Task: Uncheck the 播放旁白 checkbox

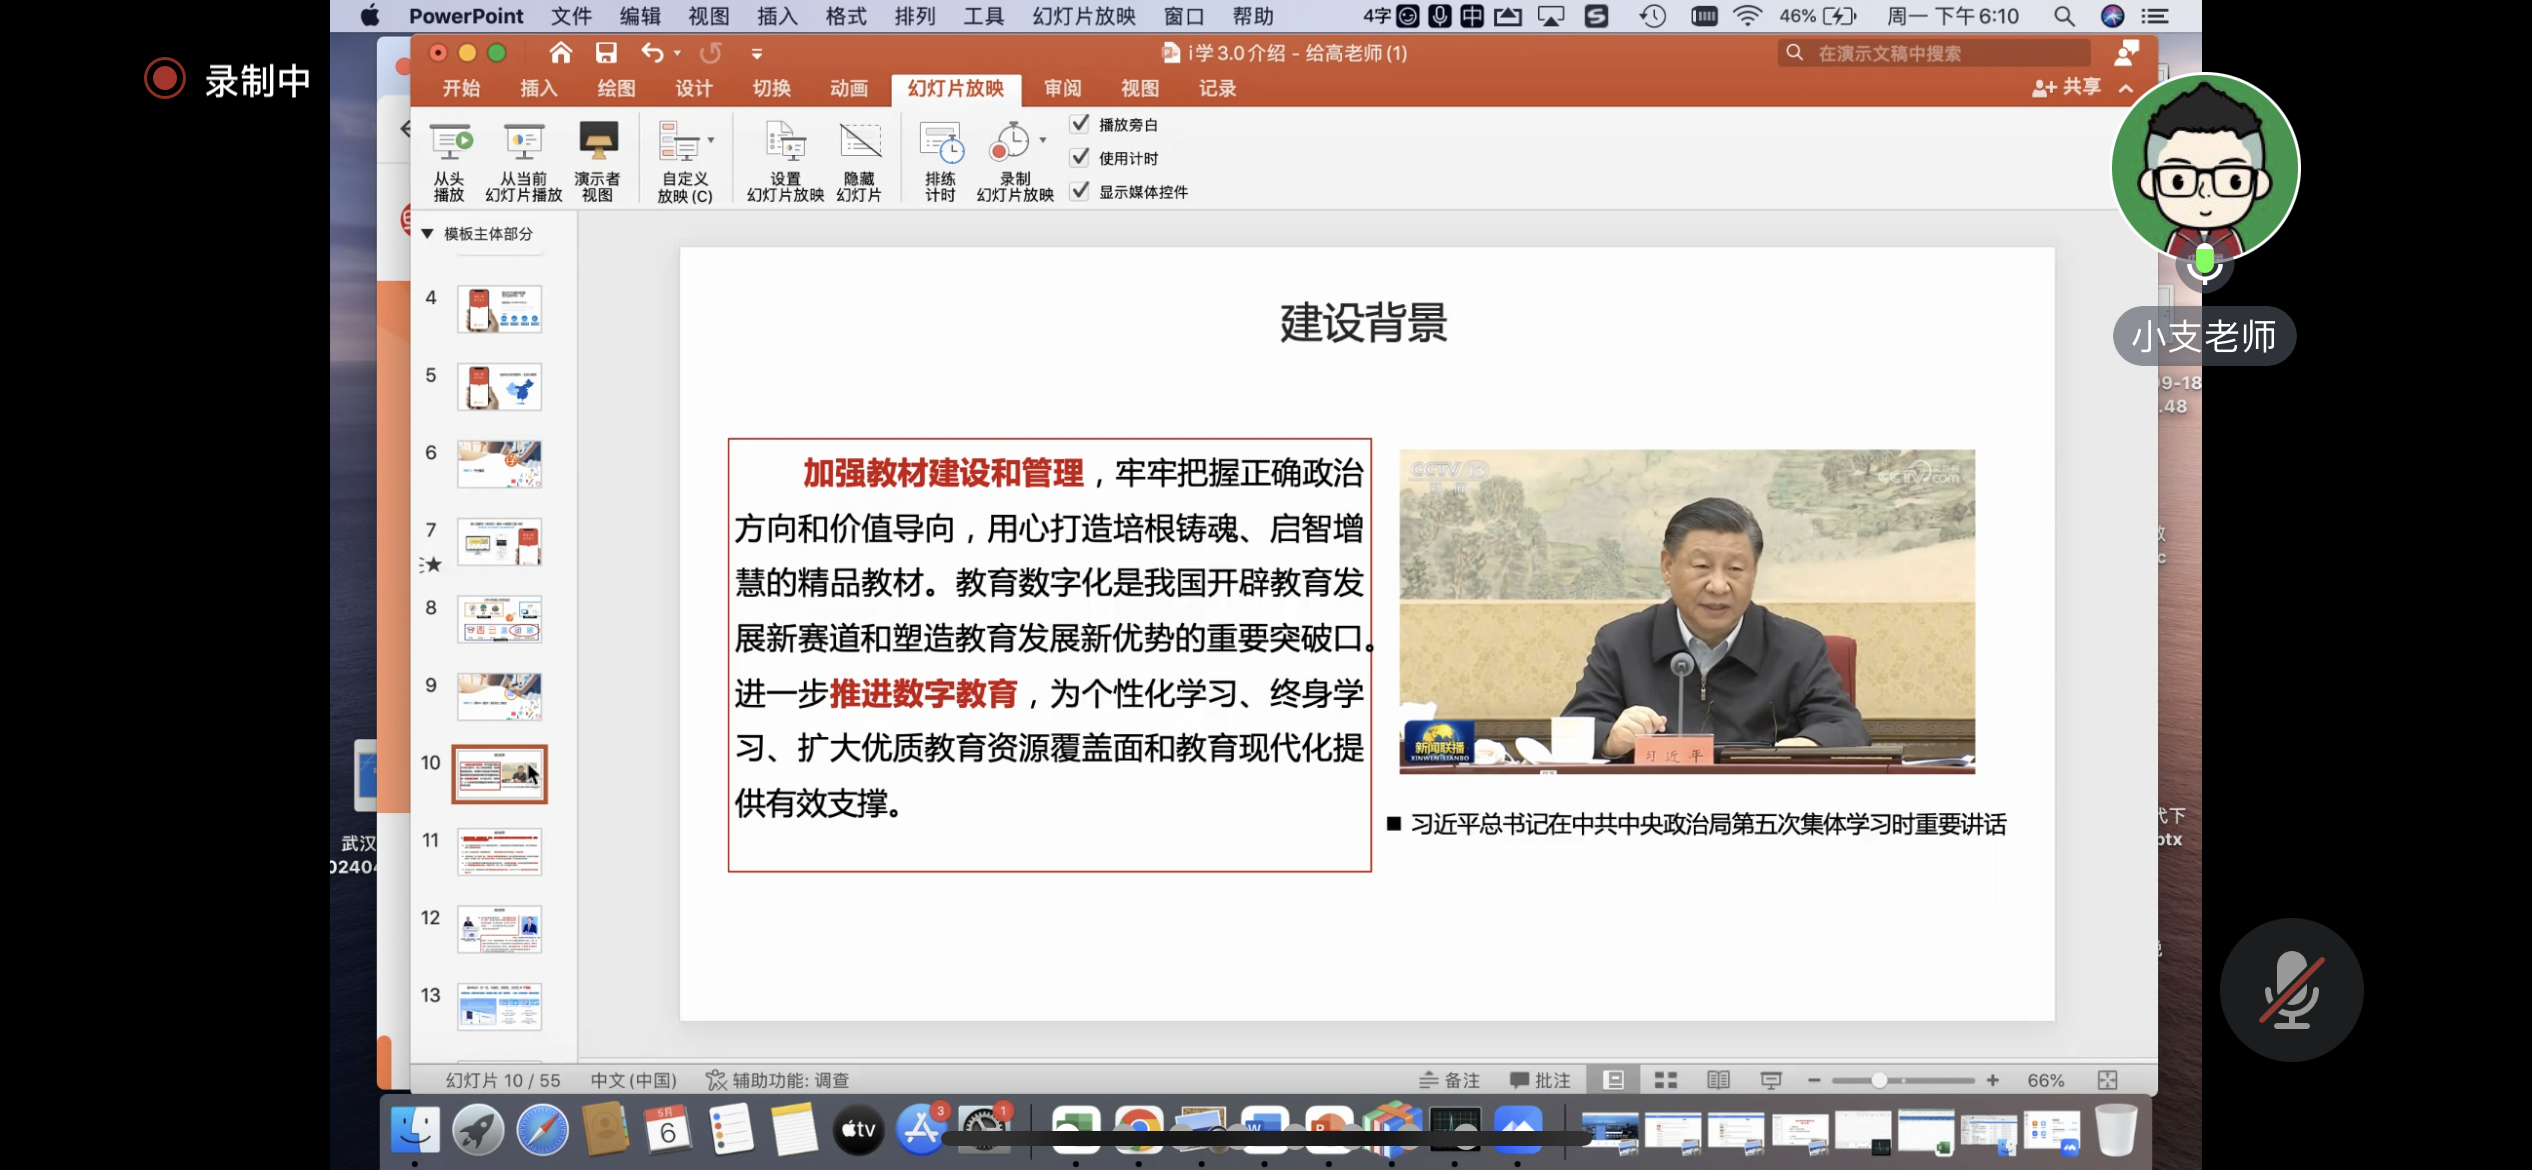Action: point(1080,124)
